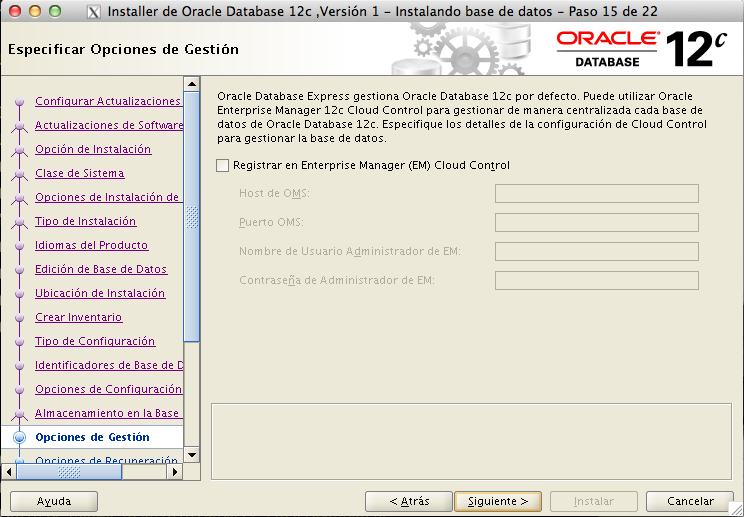Click Nombre de Usuario Administrador de EM field
The width and height of the screenshot is (744, 517).
(596, 251)
